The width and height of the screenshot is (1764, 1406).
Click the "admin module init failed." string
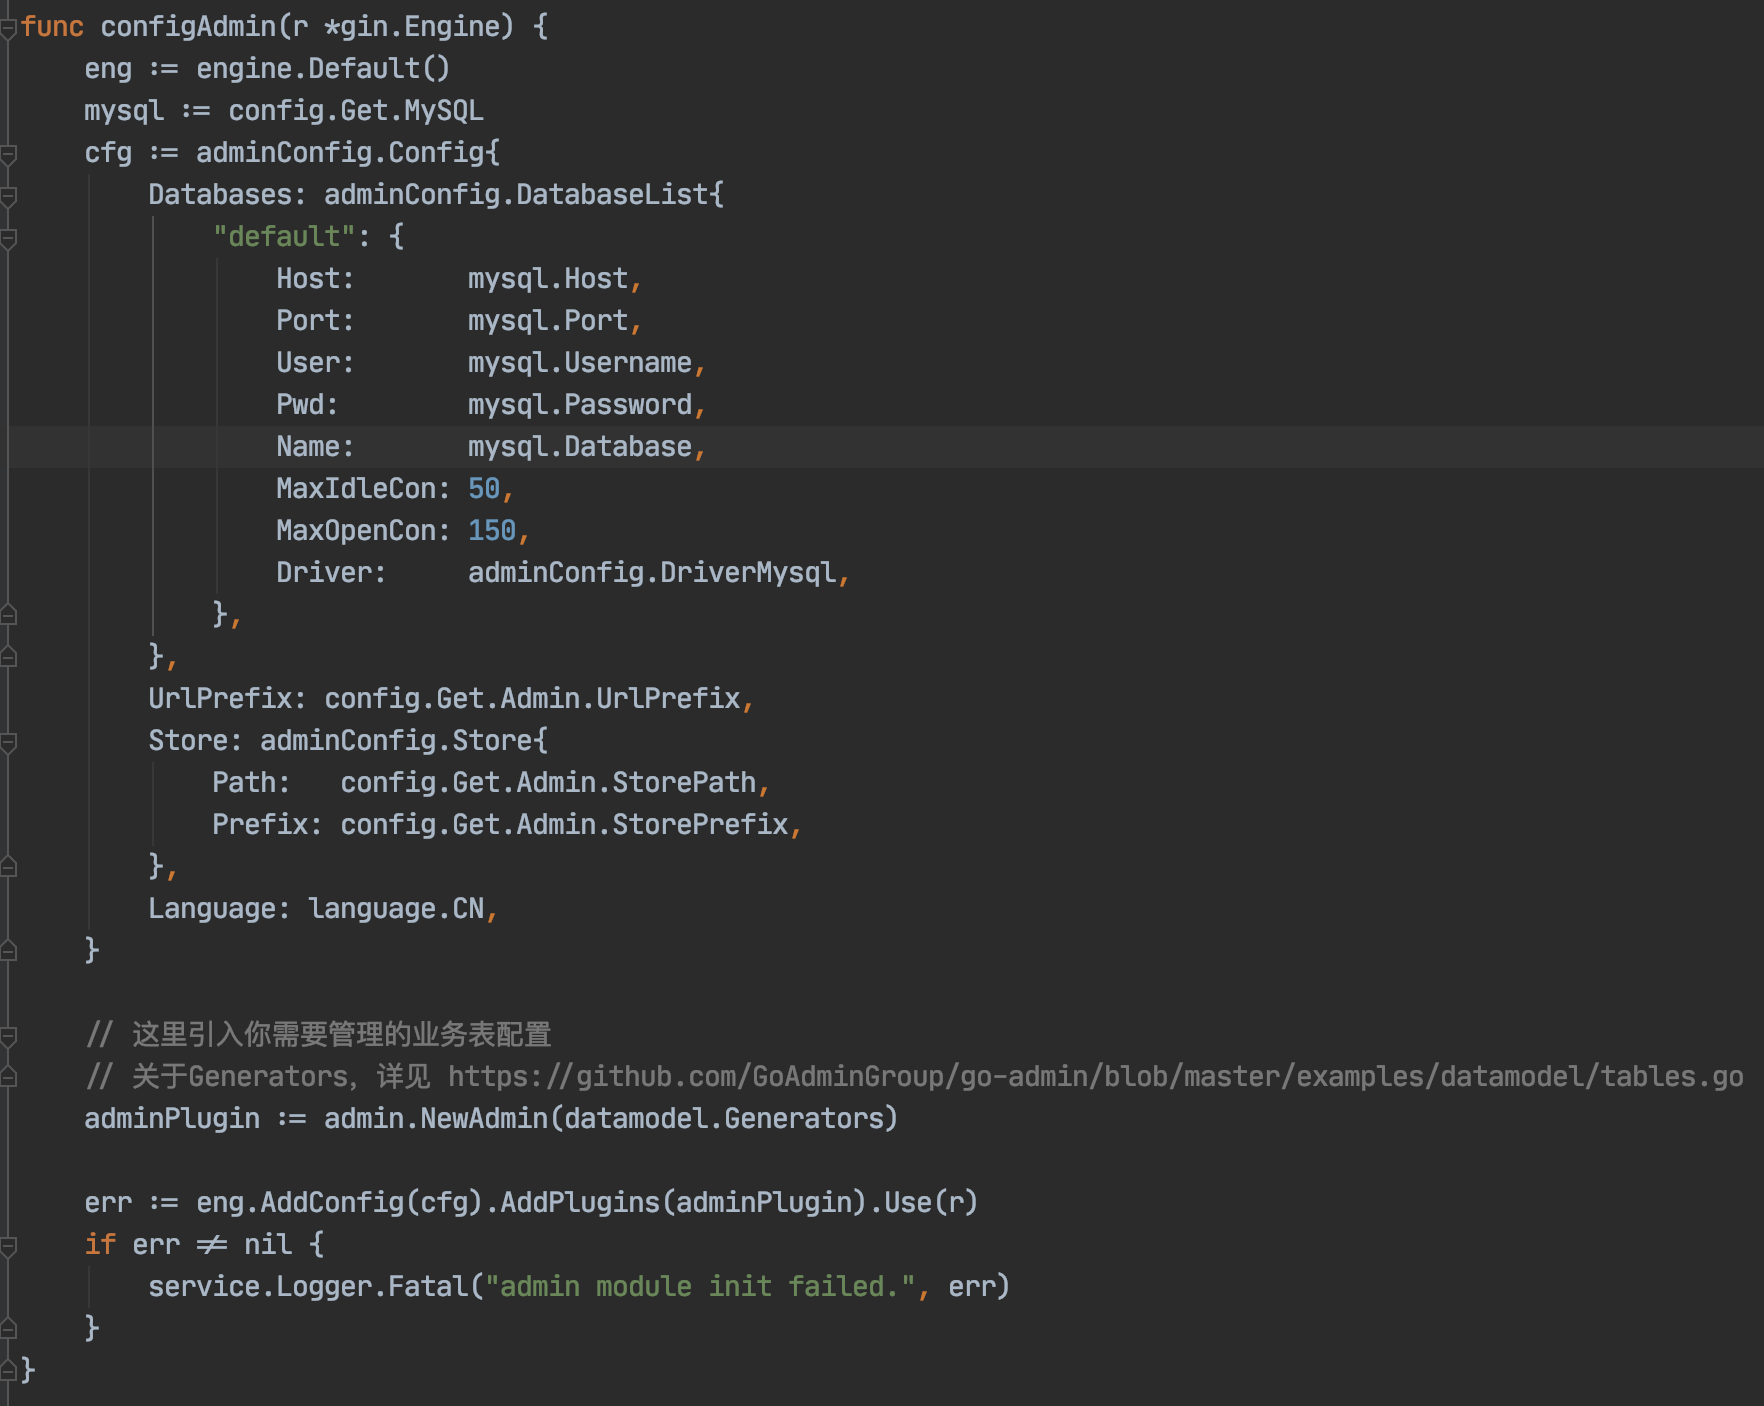[x=700, y=1286]
